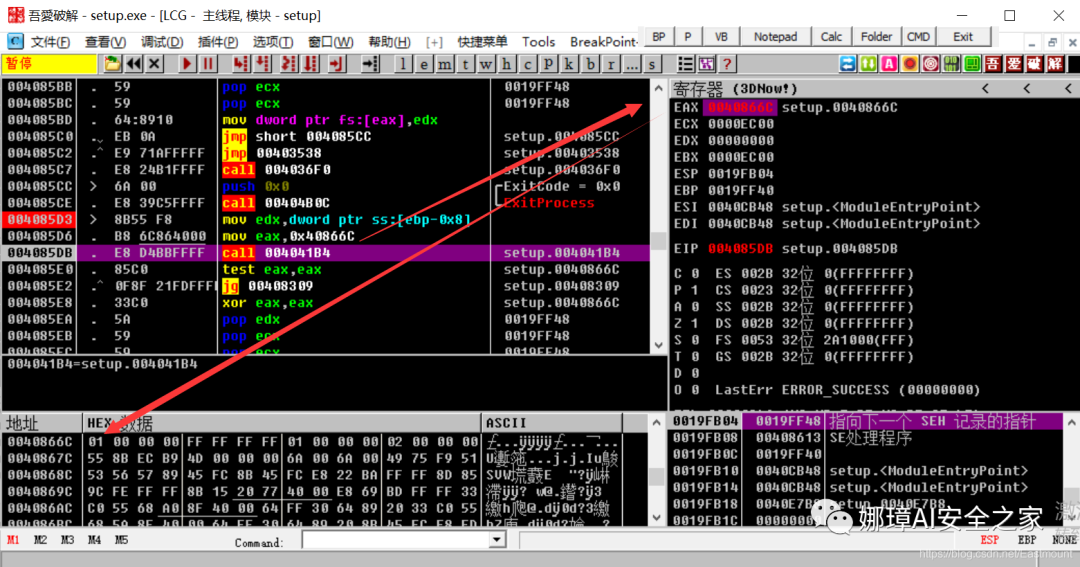Launch Notepad from the toolbar button
This screenshot has height=567, width=1080.
(775, 37)
